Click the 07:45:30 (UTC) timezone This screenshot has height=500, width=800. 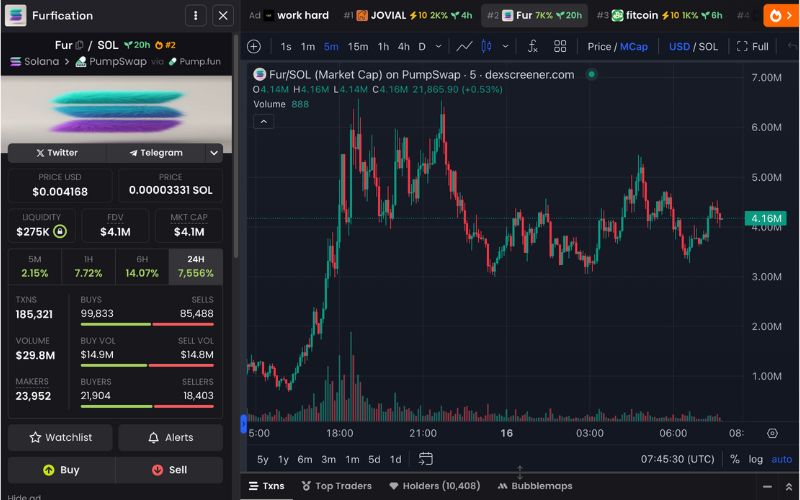(678, 459)
